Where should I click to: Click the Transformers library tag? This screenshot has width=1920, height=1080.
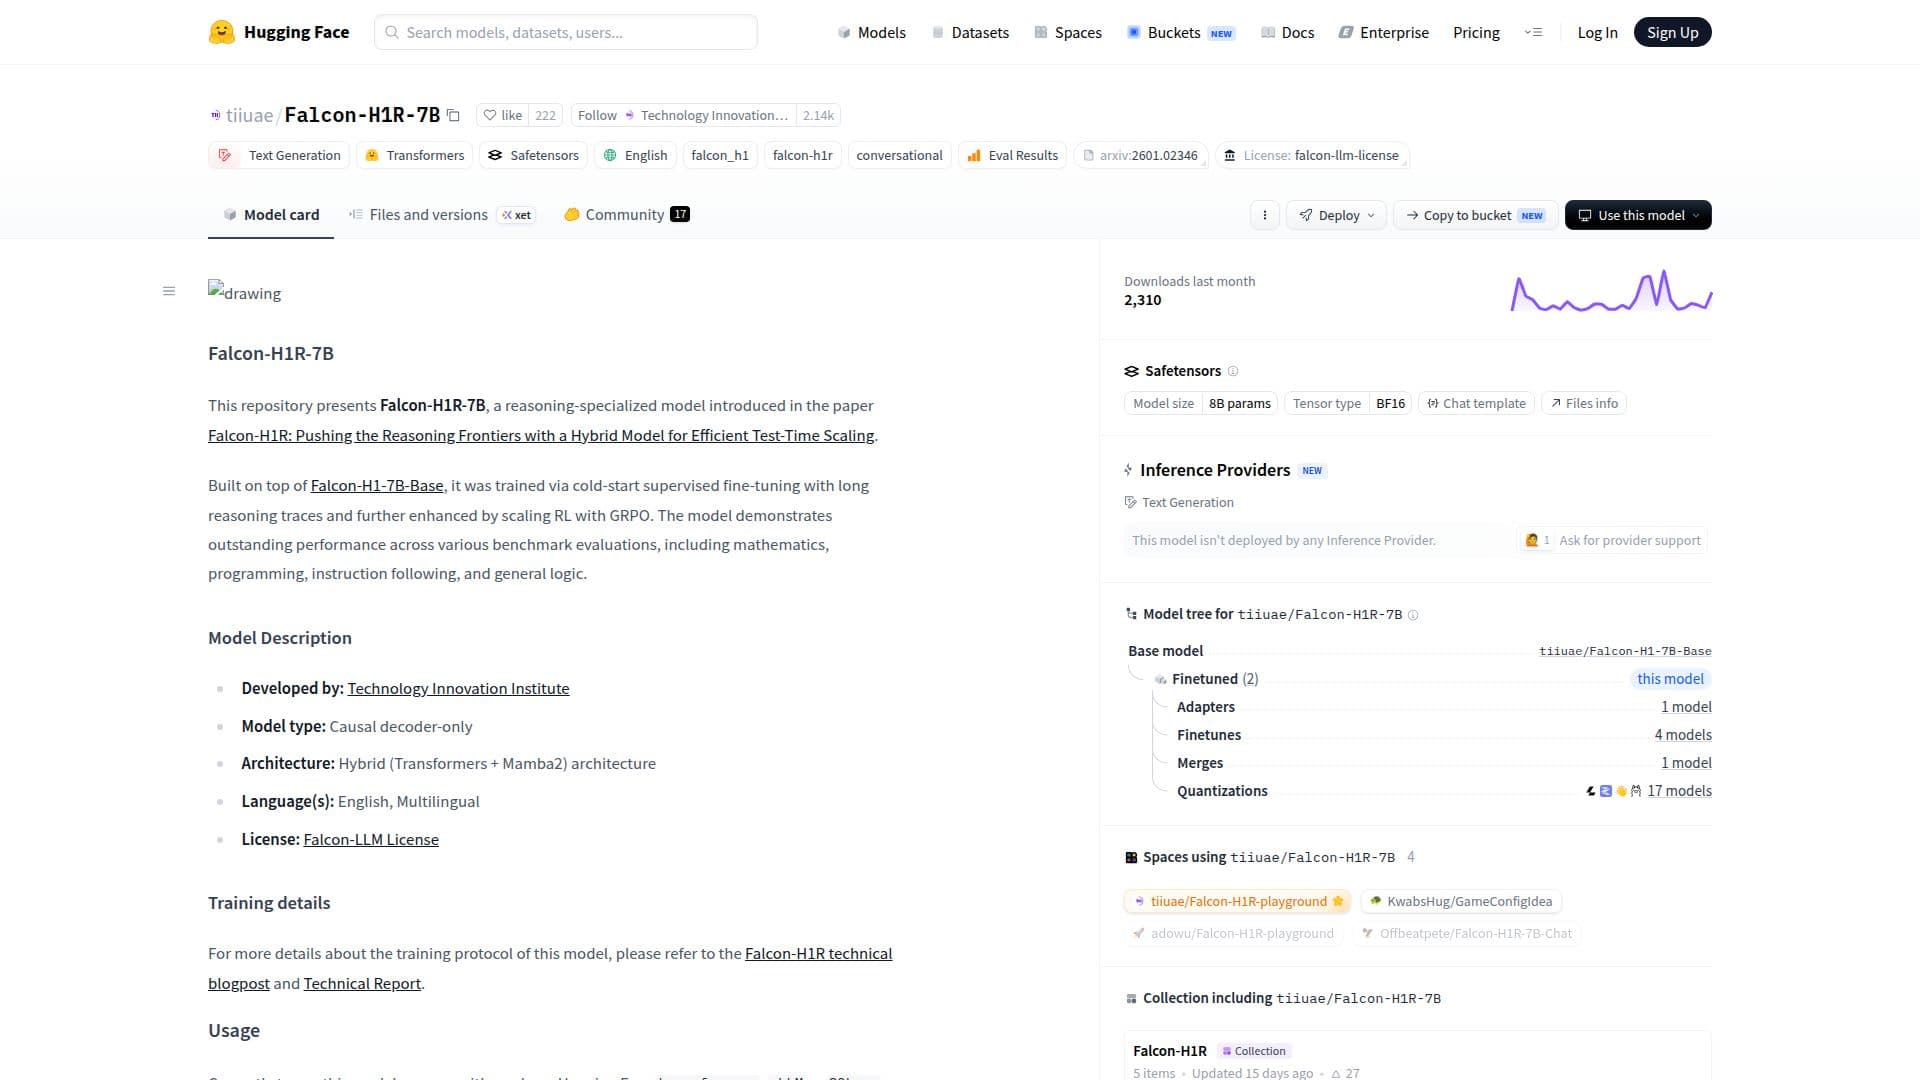point(415,155)
